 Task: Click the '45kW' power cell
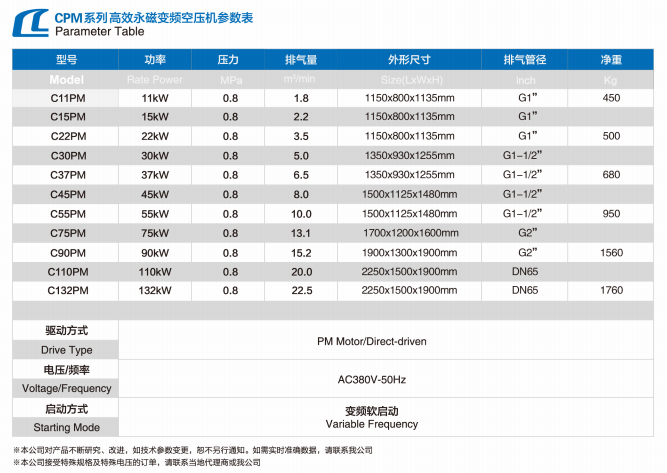tap(155, 194)
